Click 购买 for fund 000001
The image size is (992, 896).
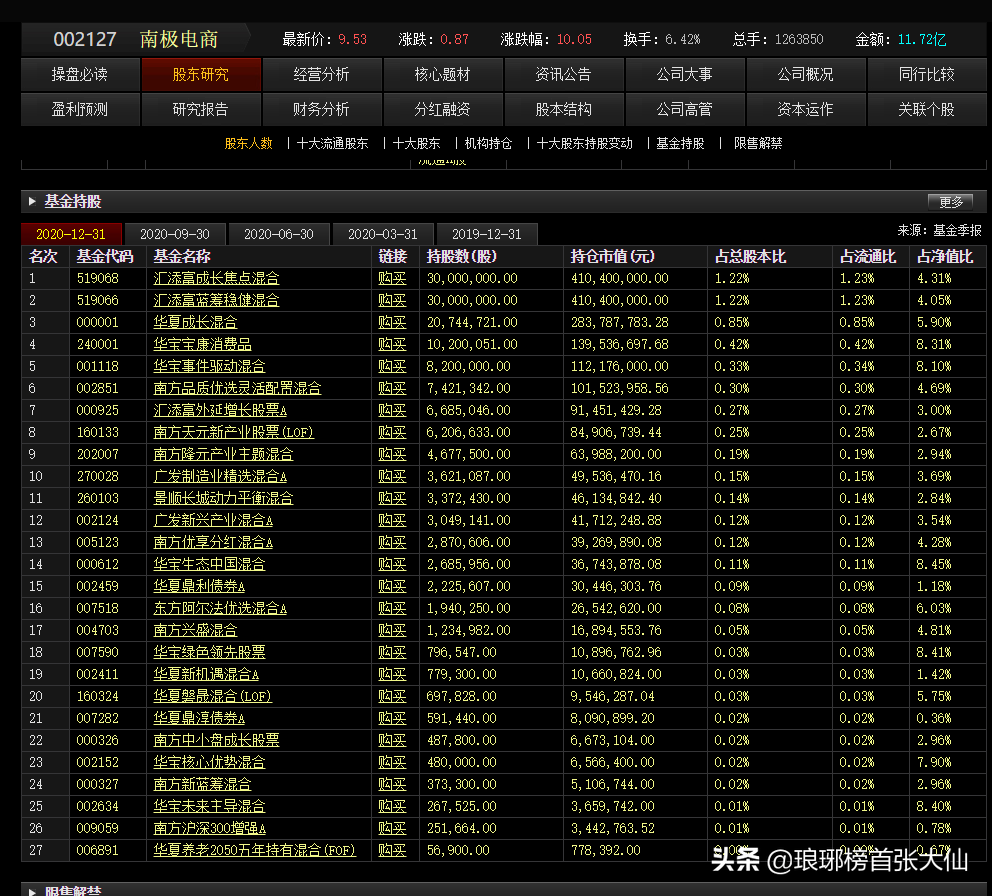[392, 323]
